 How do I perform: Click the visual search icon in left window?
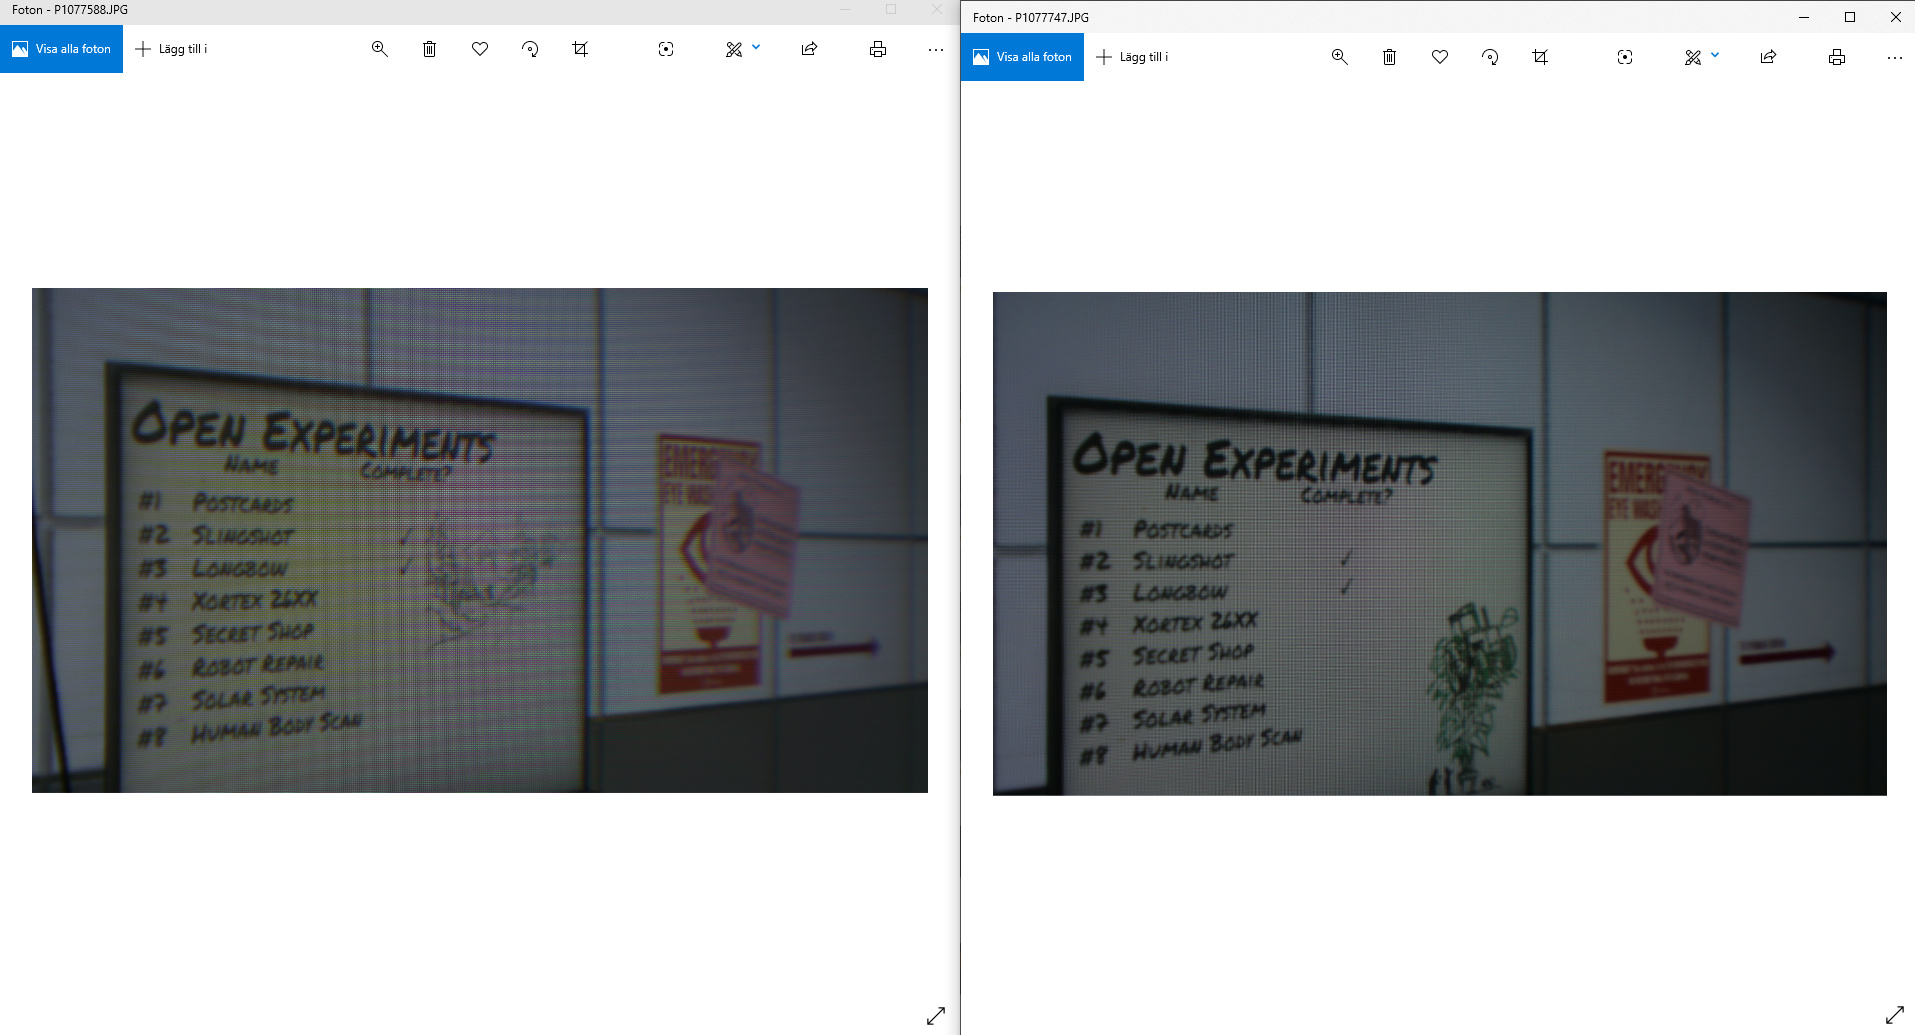(666, 49)
